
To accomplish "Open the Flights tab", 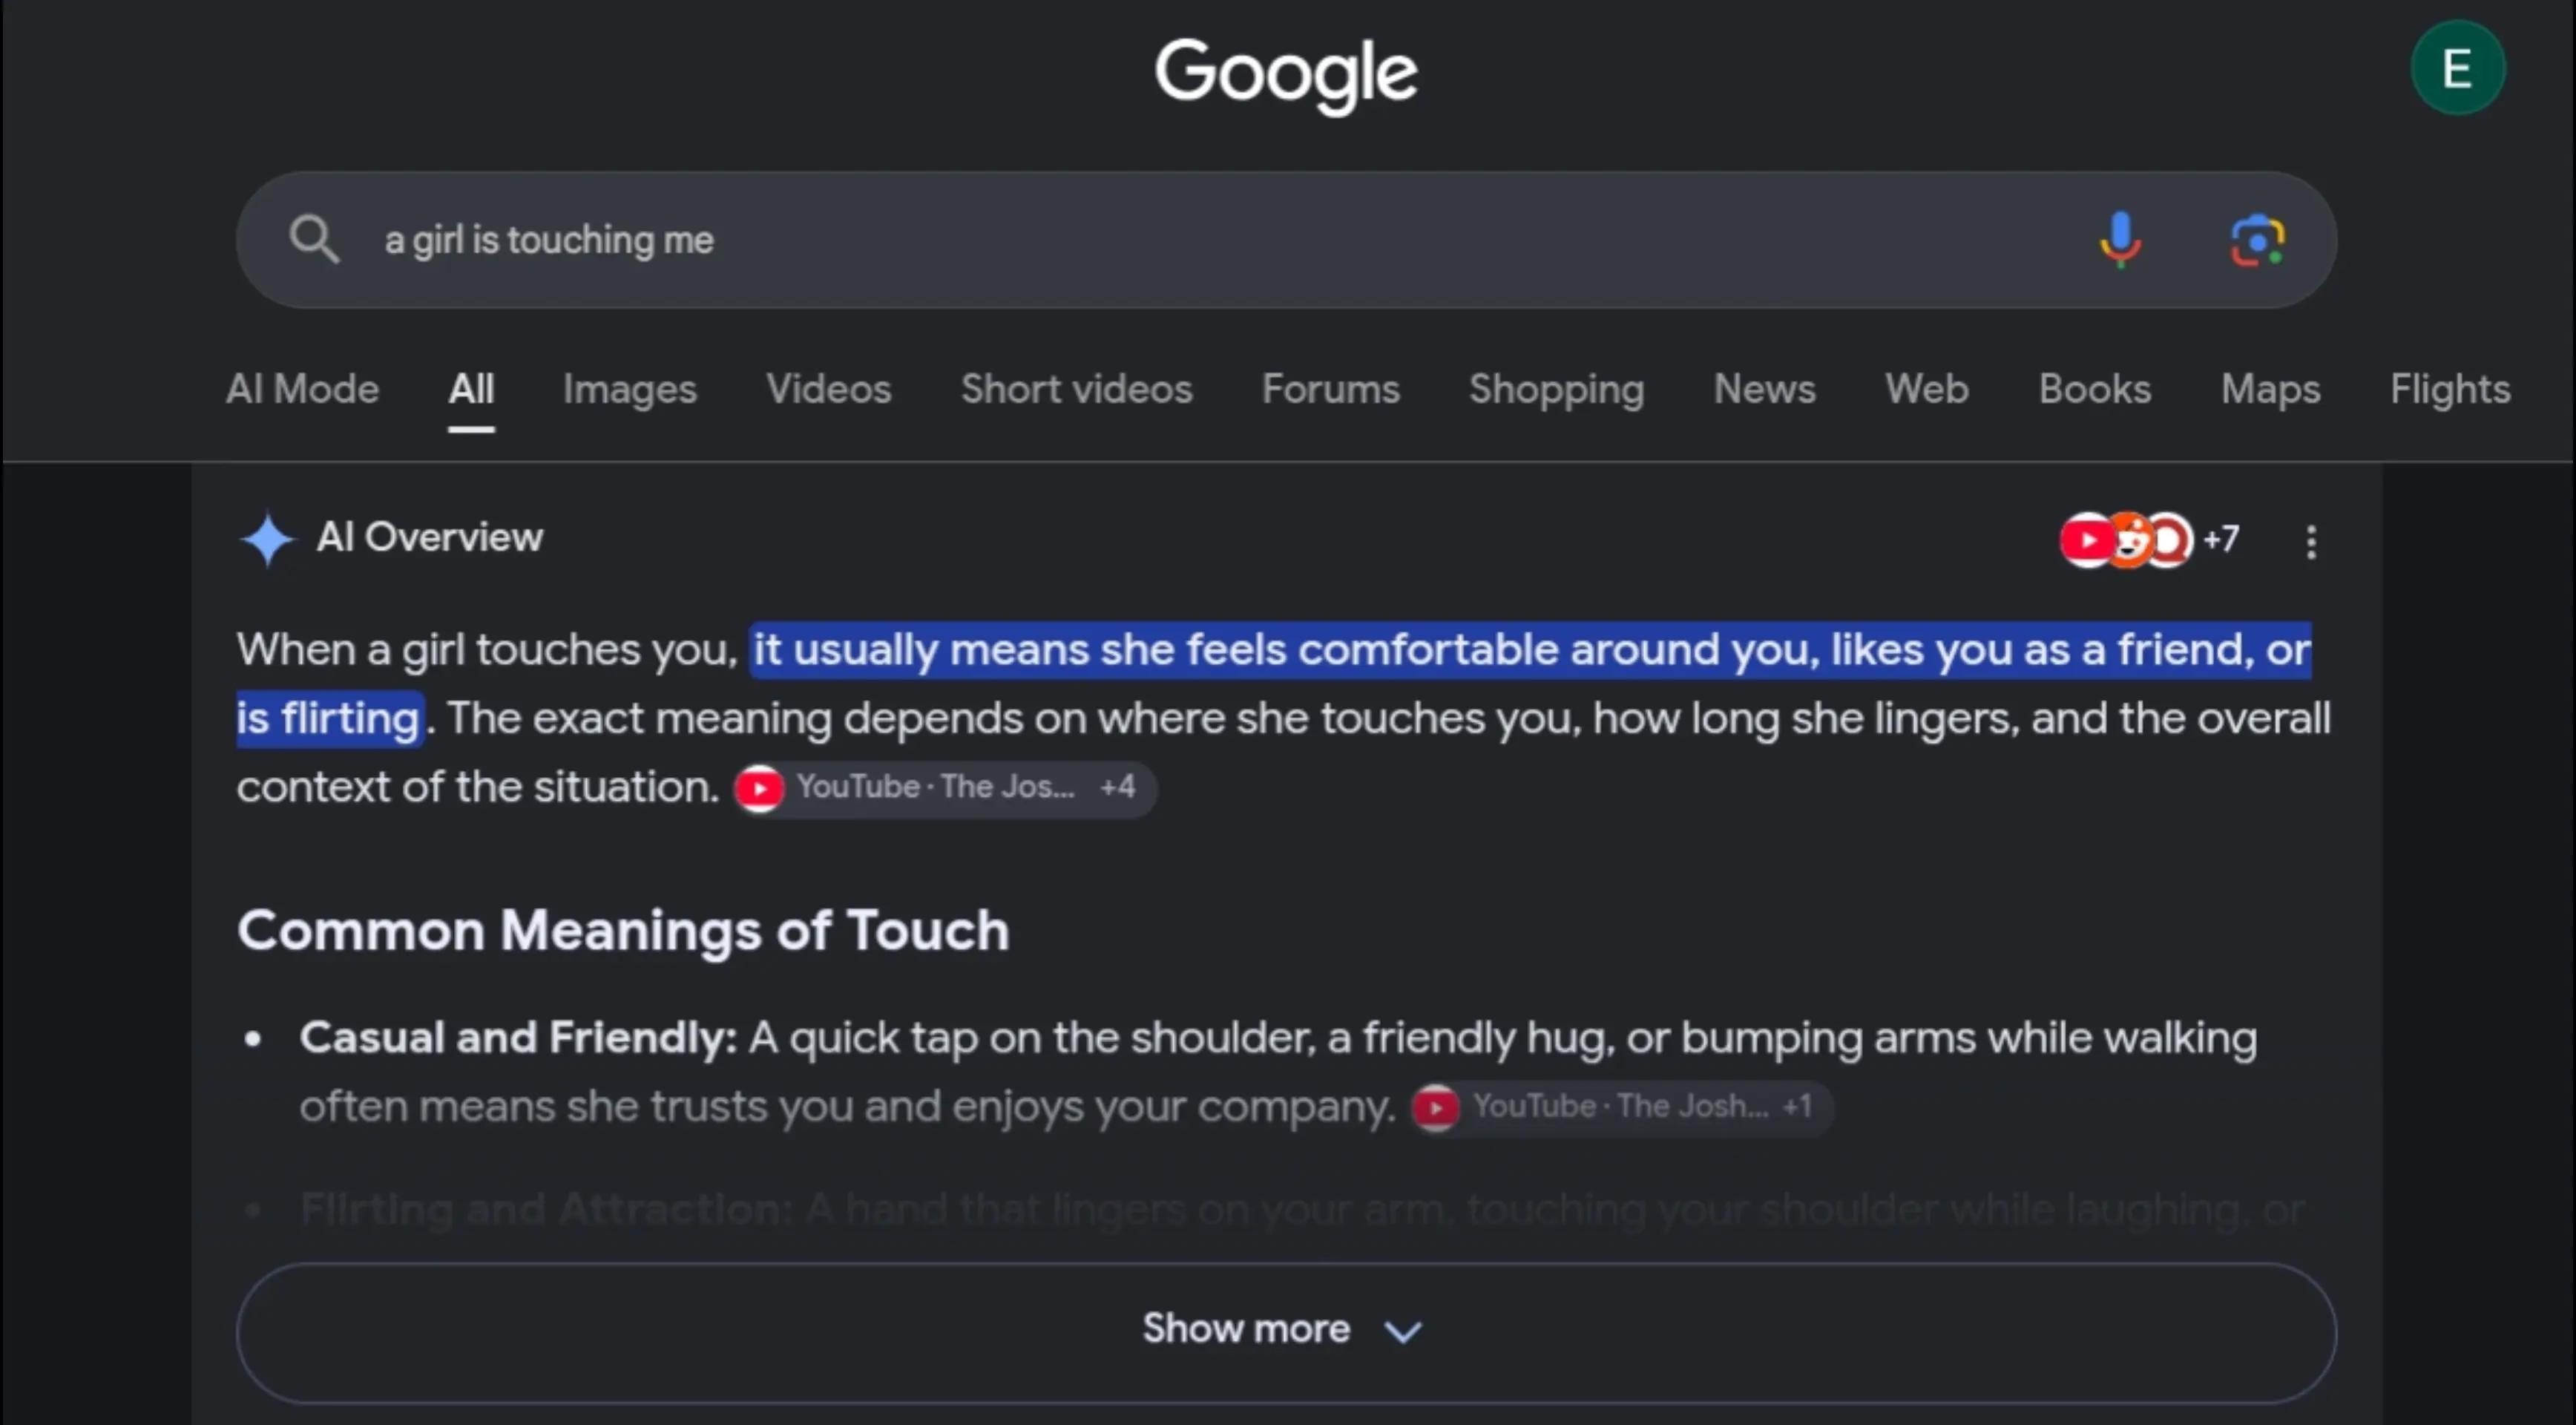I will click(2449, 389).
